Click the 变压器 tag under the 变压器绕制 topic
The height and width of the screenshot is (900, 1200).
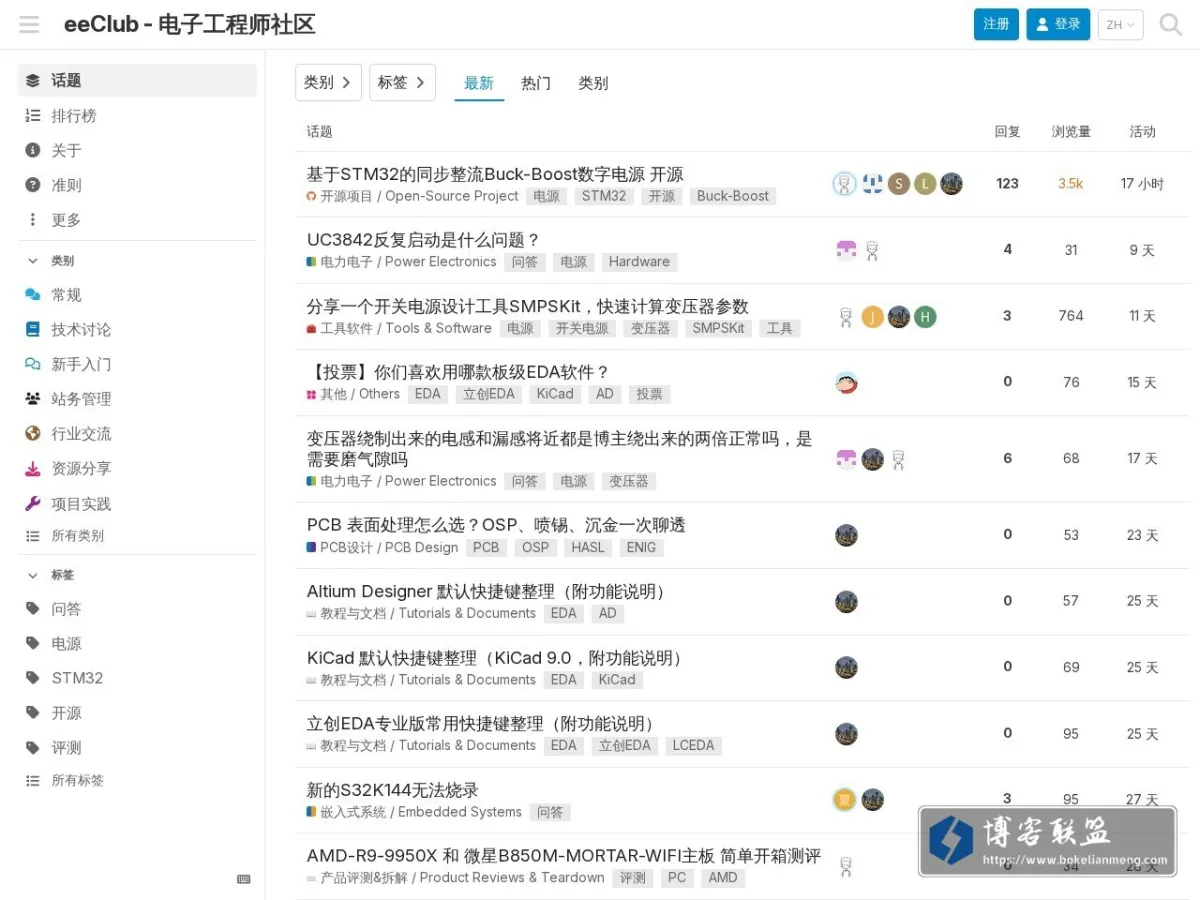click(629, 481)
